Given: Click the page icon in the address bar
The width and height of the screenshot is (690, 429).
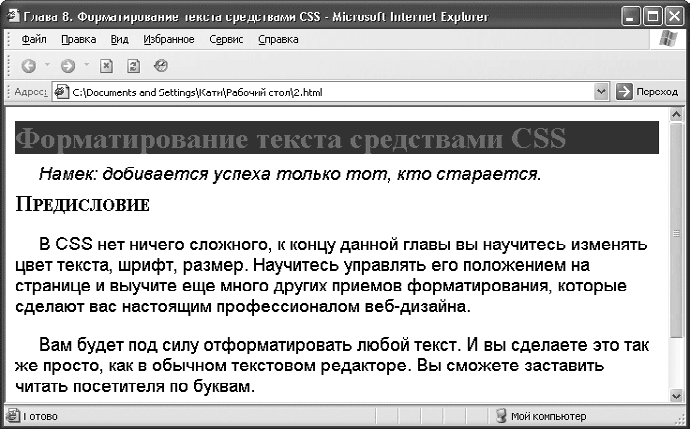Looking at the screenshot, I should tap(62, 92).
